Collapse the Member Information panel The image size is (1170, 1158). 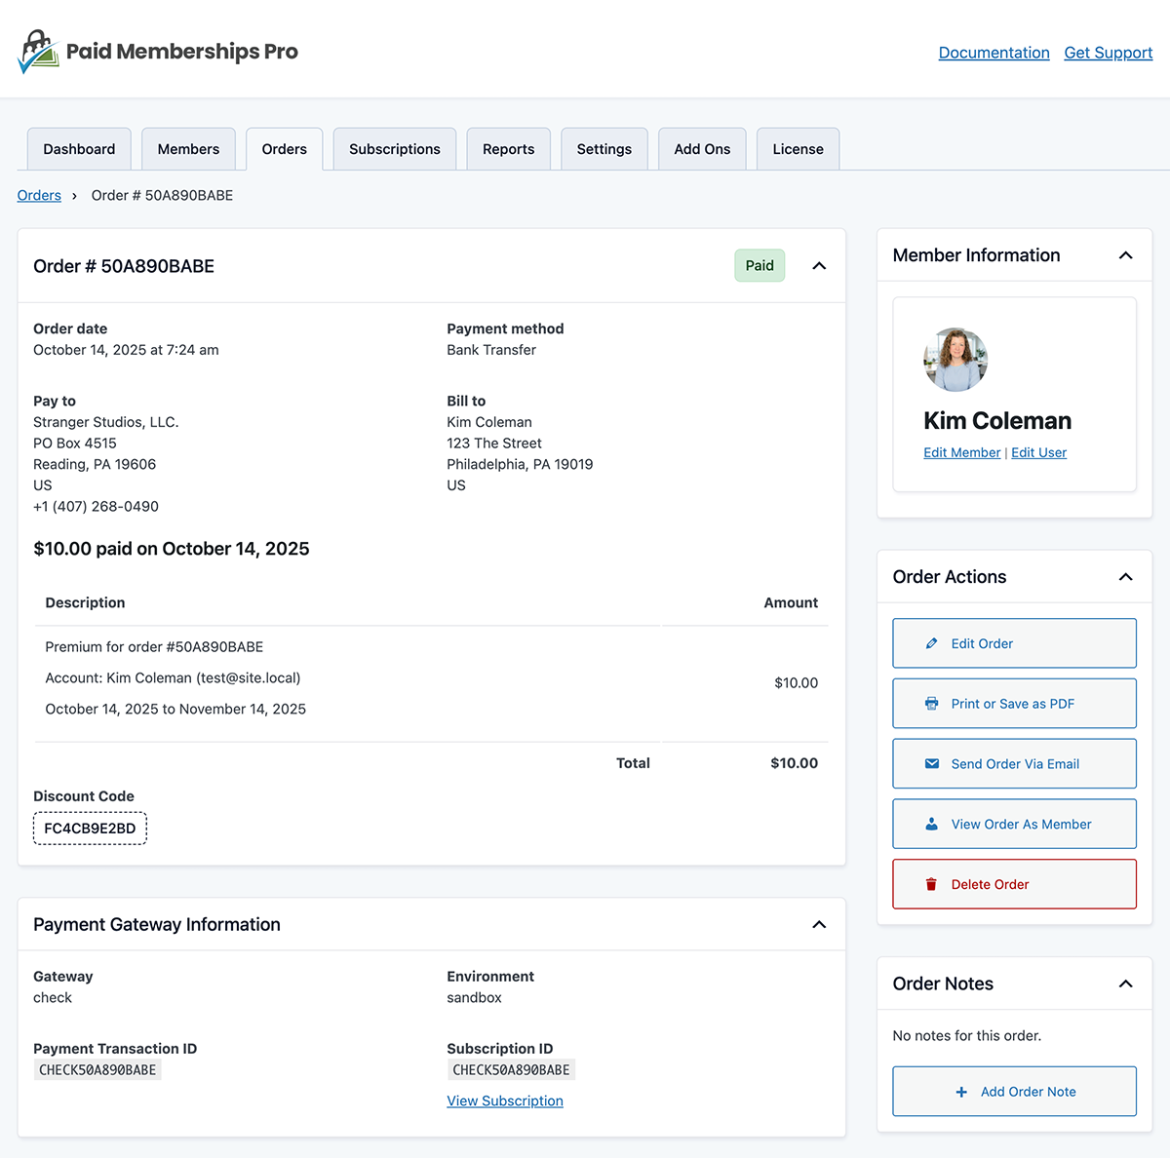click(x=1125, y=255)
